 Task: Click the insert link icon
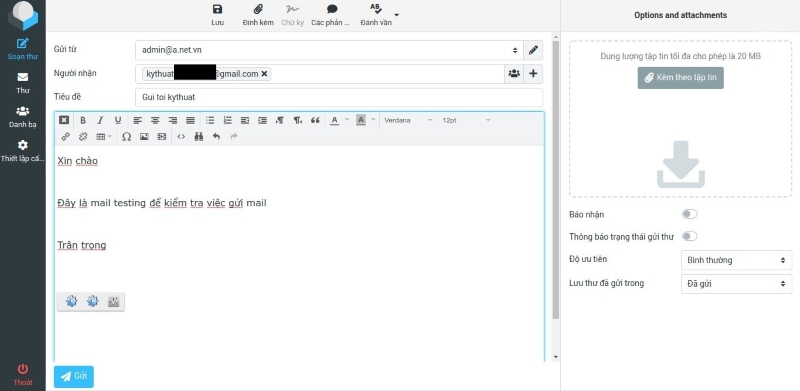65,136
